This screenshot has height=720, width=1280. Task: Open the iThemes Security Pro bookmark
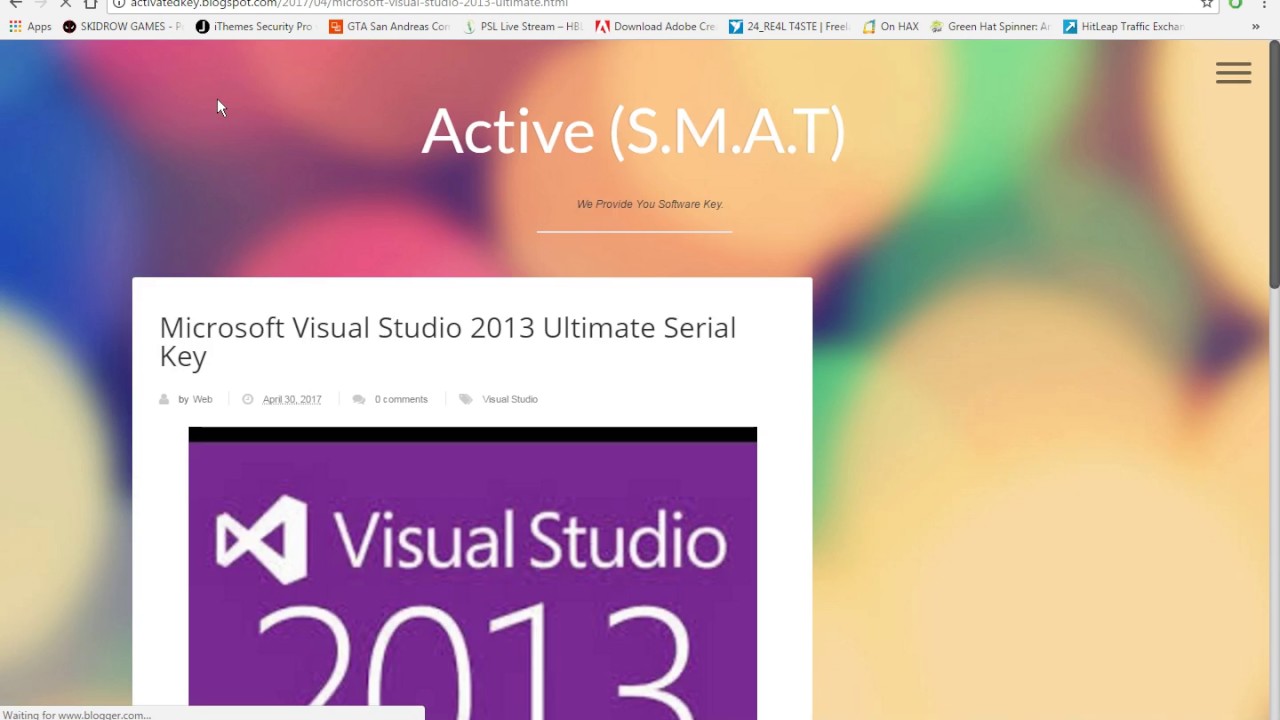(x=254, y=27)
